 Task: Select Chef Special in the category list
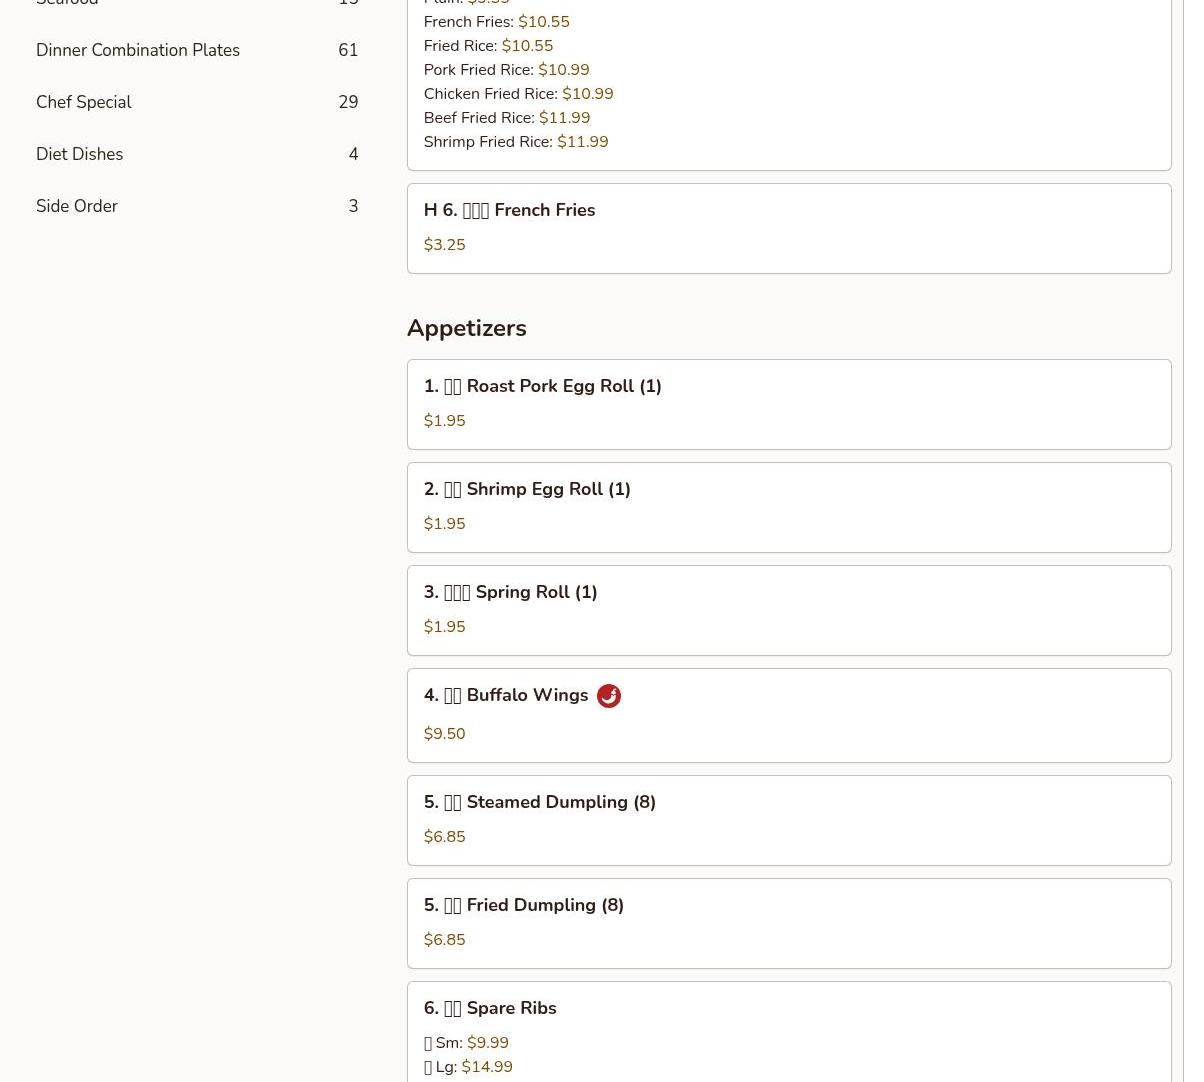pyautogui.click(x=84, y=102)
